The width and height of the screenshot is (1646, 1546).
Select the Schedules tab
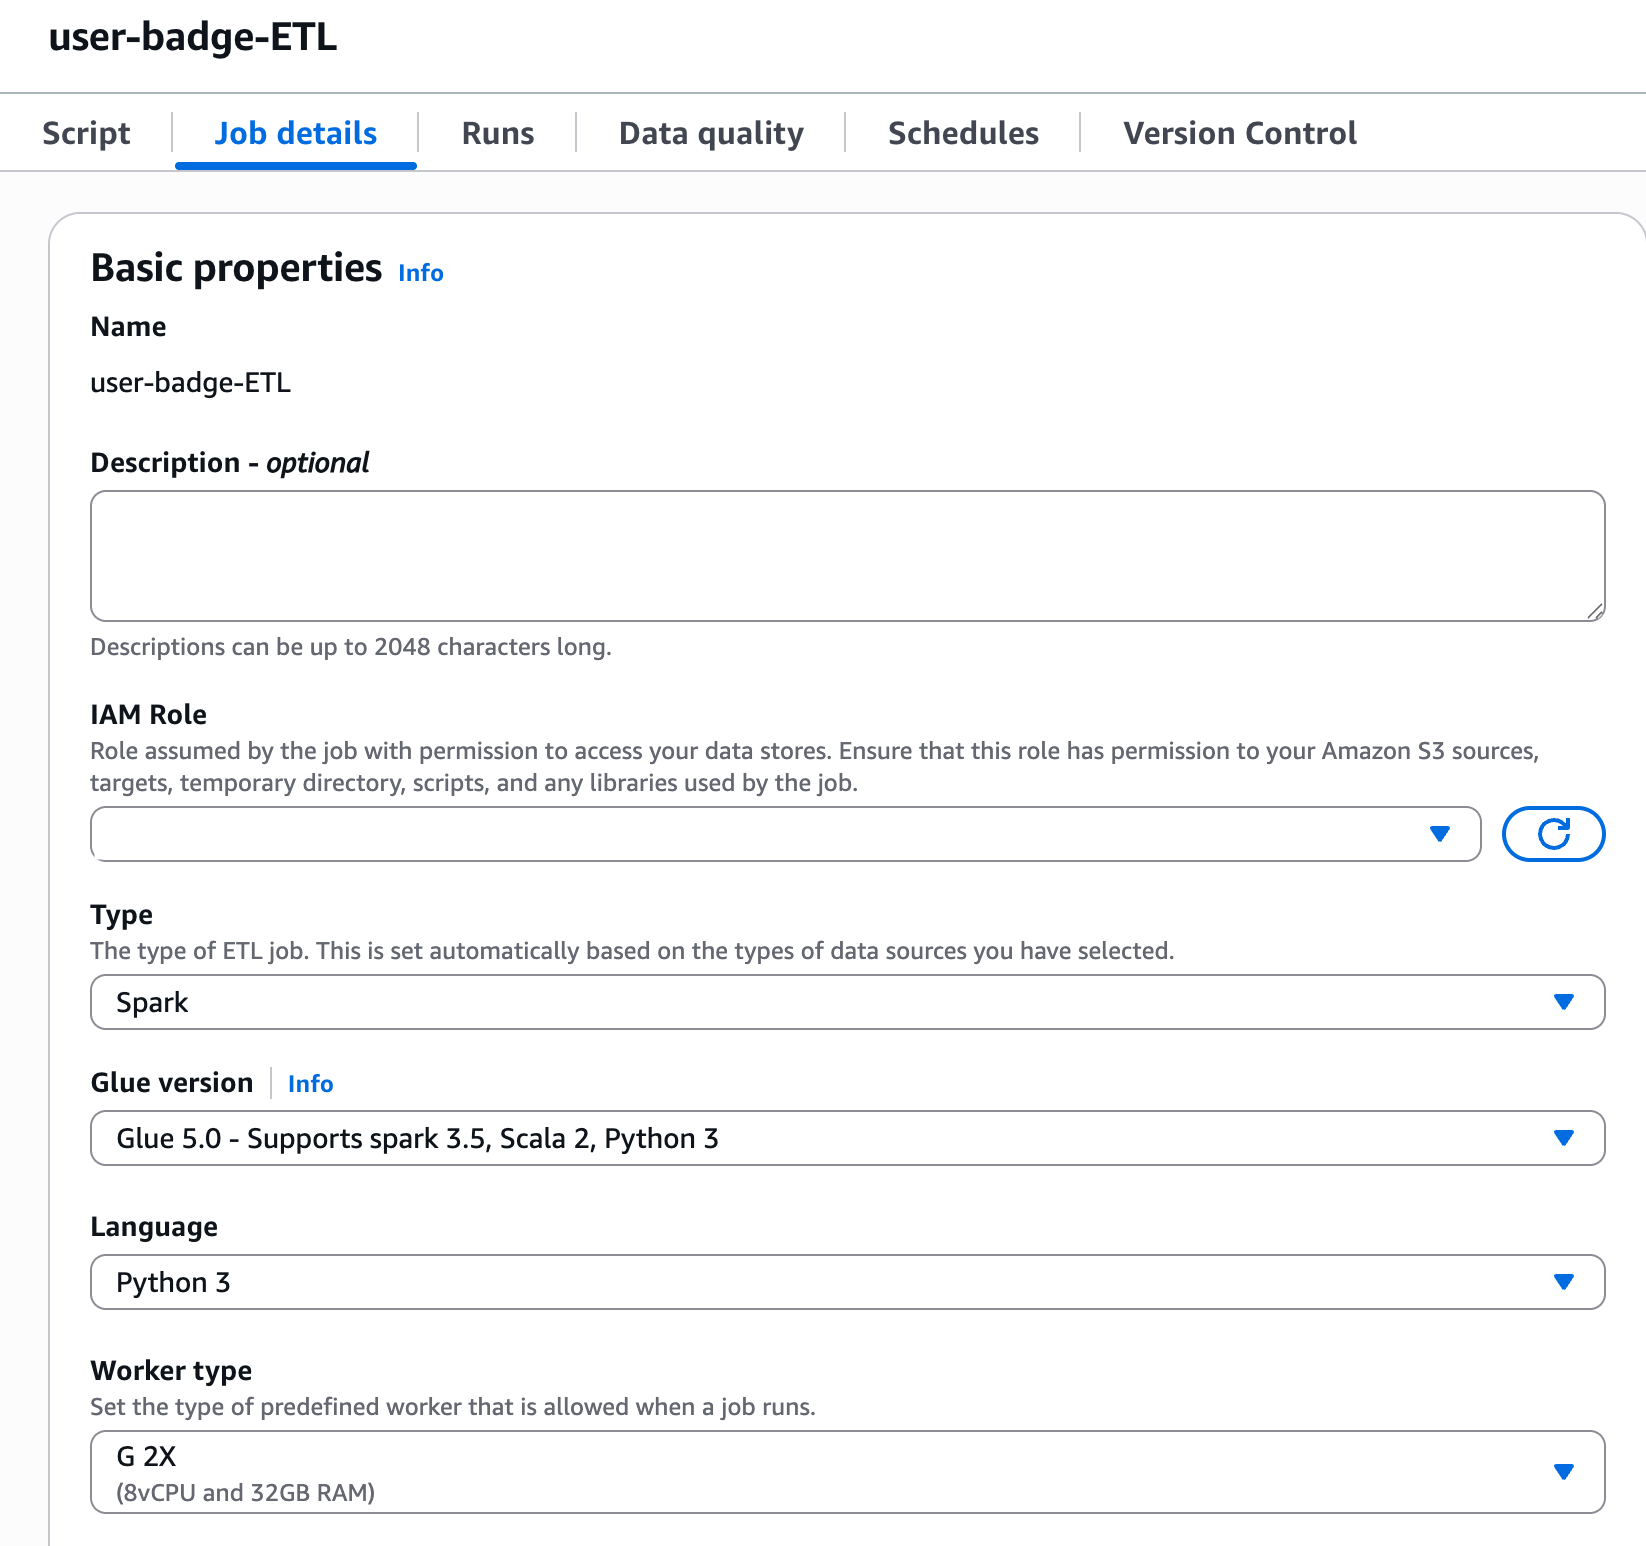click(963, 133)
